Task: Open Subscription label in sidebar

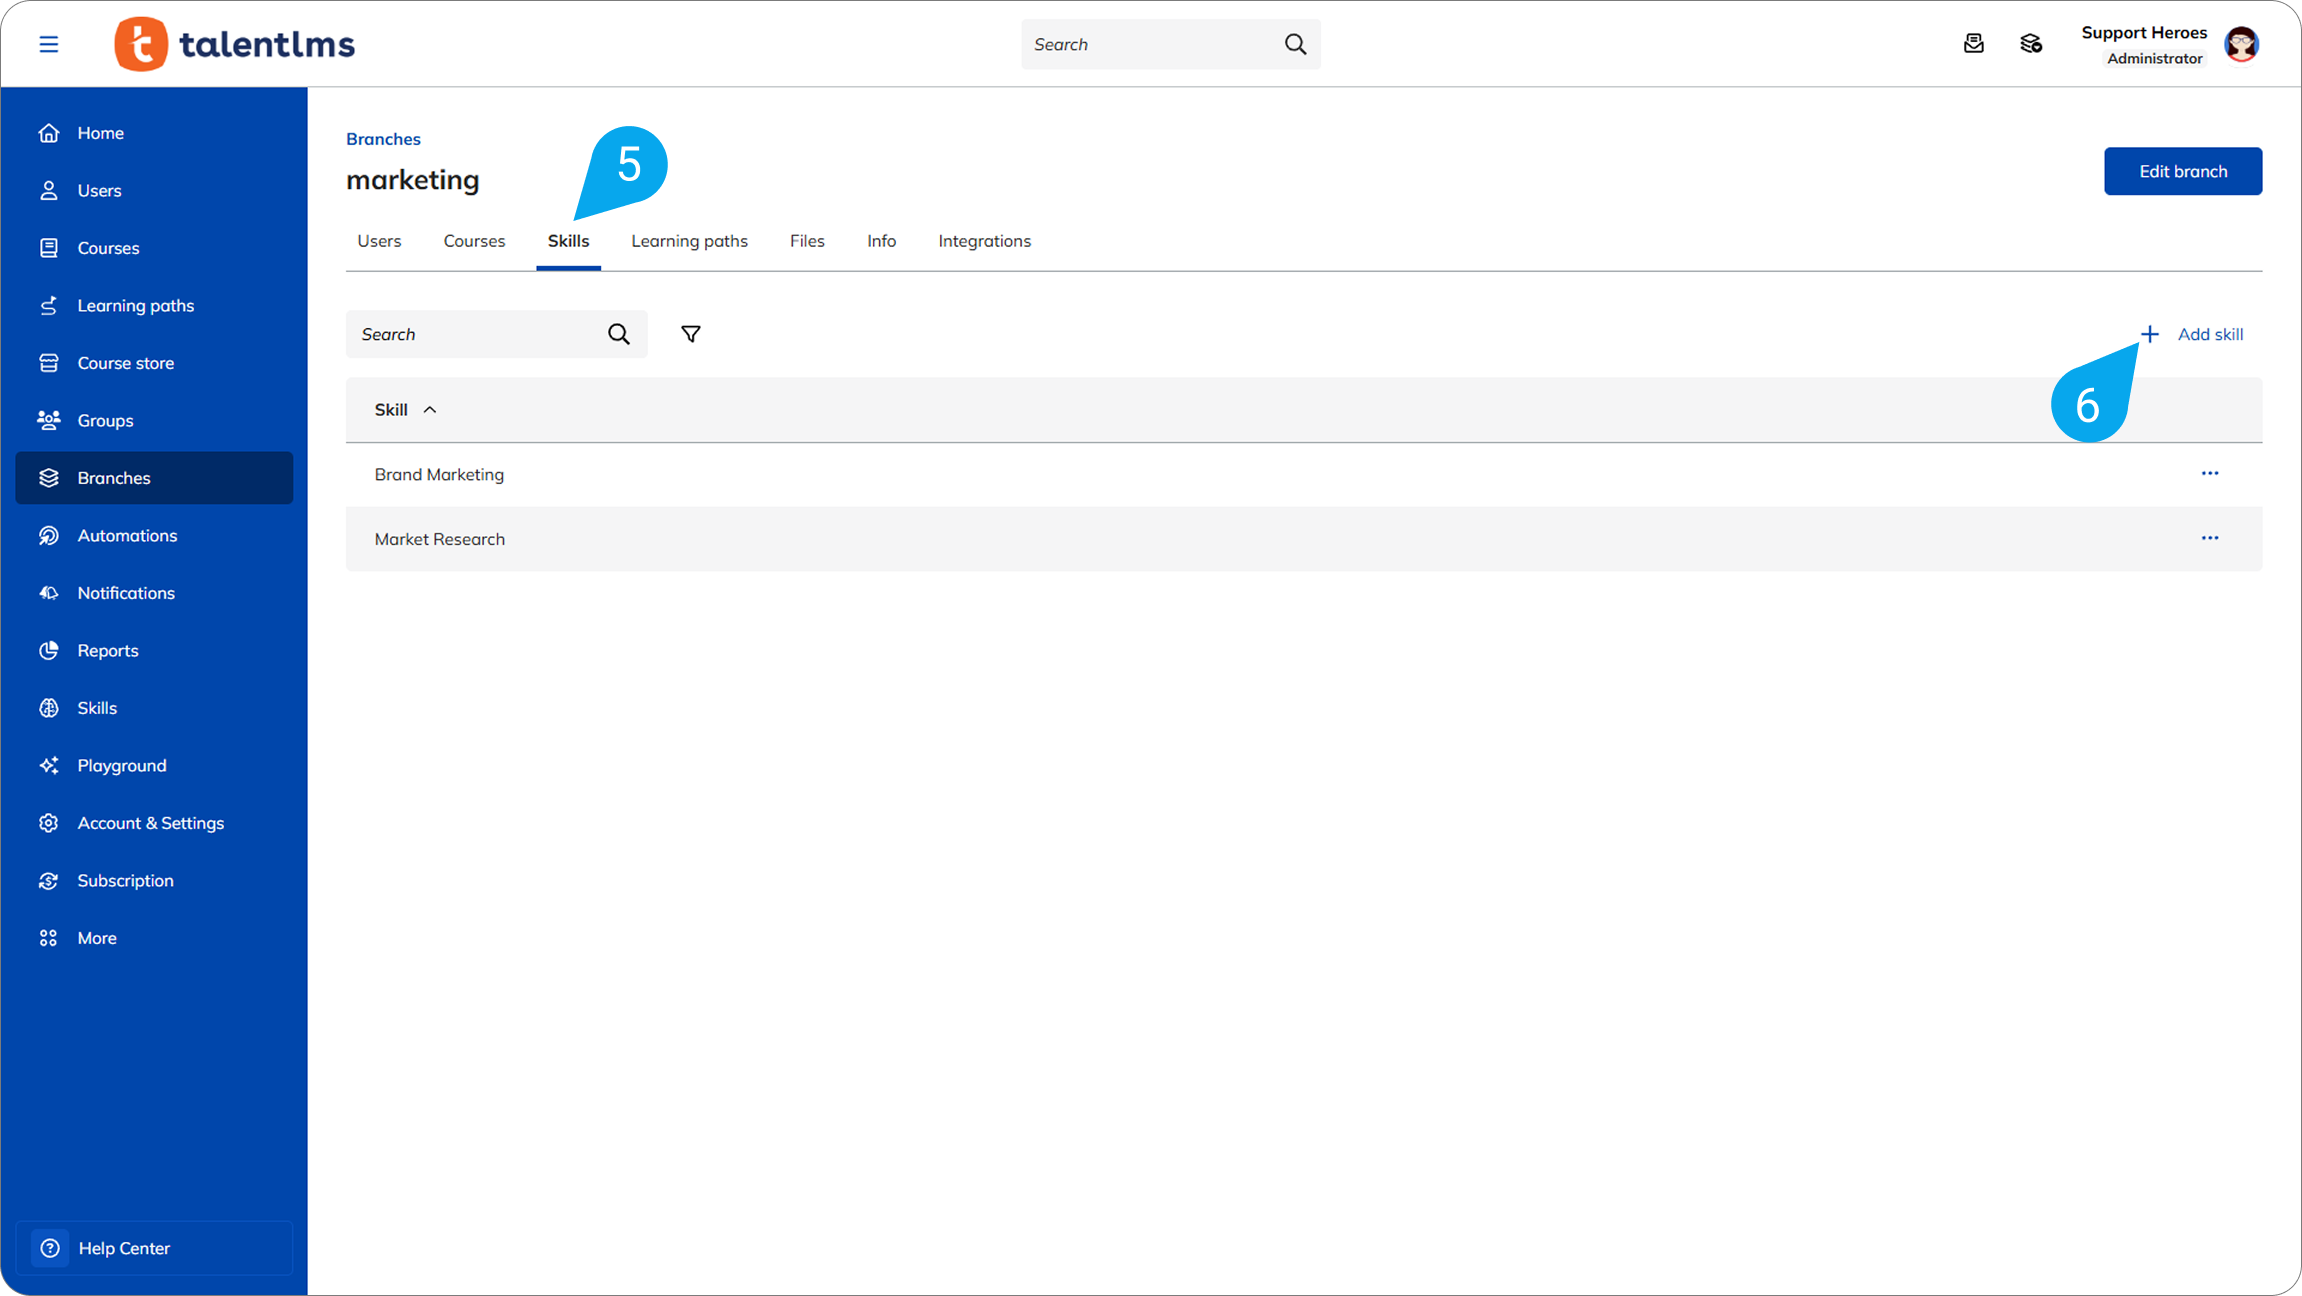Action: pyautogui.click(x=126, y=881)
